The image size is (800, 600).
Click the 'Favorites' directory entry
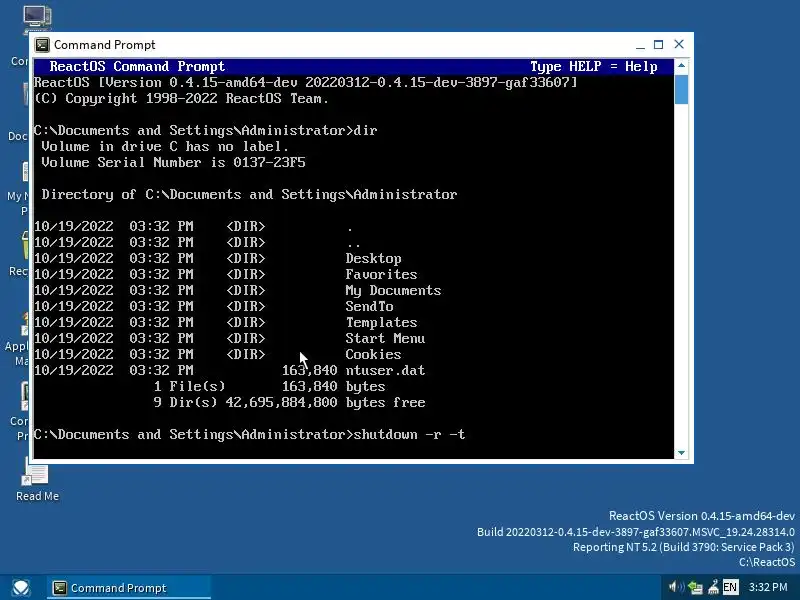381,274
